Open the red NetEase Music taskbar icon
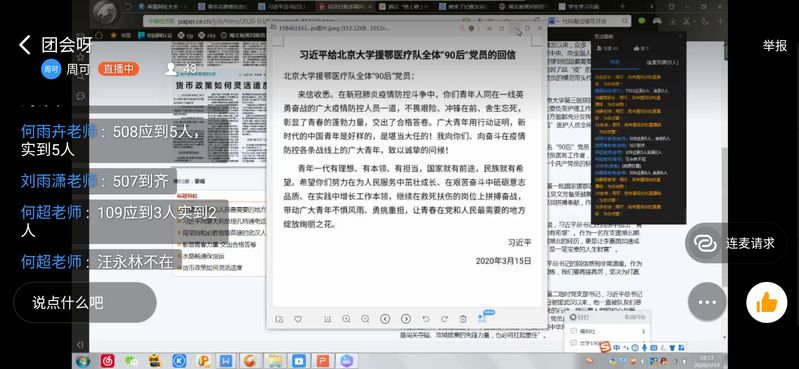Screen dimensions: 799x369 (107, 361)
